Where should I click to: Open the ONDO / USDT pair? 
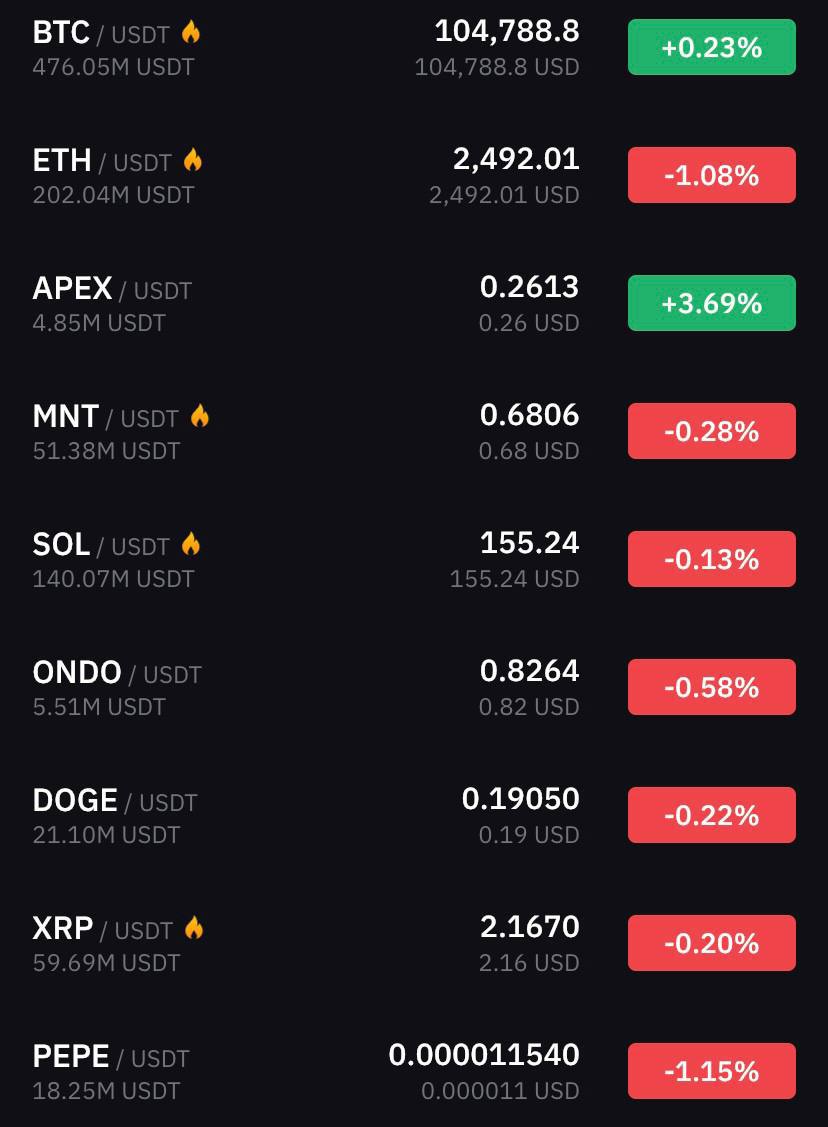tap(116, 673)
